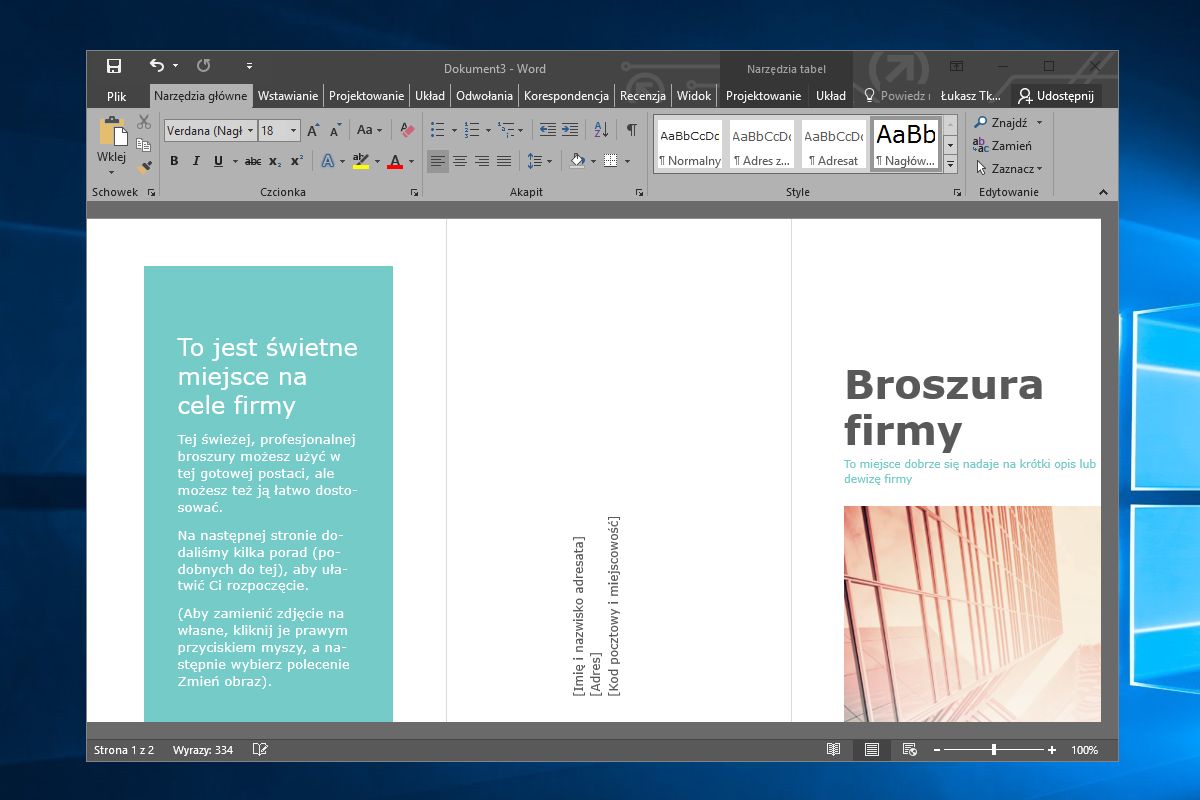Click the Udostępnij share button
The width and height of the screenshot is (1200, 800).
1056,96
